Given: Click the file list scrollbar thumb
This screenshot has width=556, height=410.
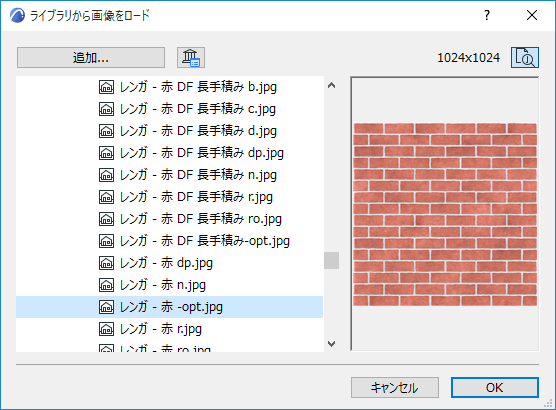Looking at the screenshot, I should 332,261.
